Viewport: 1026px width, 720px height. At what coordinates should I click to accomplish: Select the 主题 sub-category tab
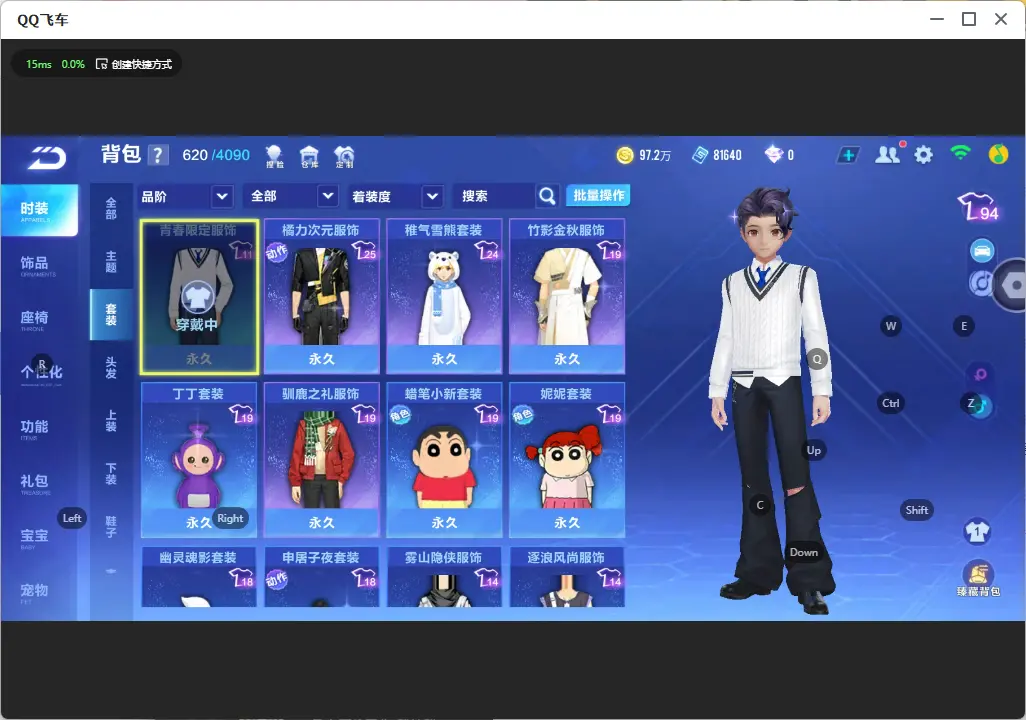click(111, 261)
